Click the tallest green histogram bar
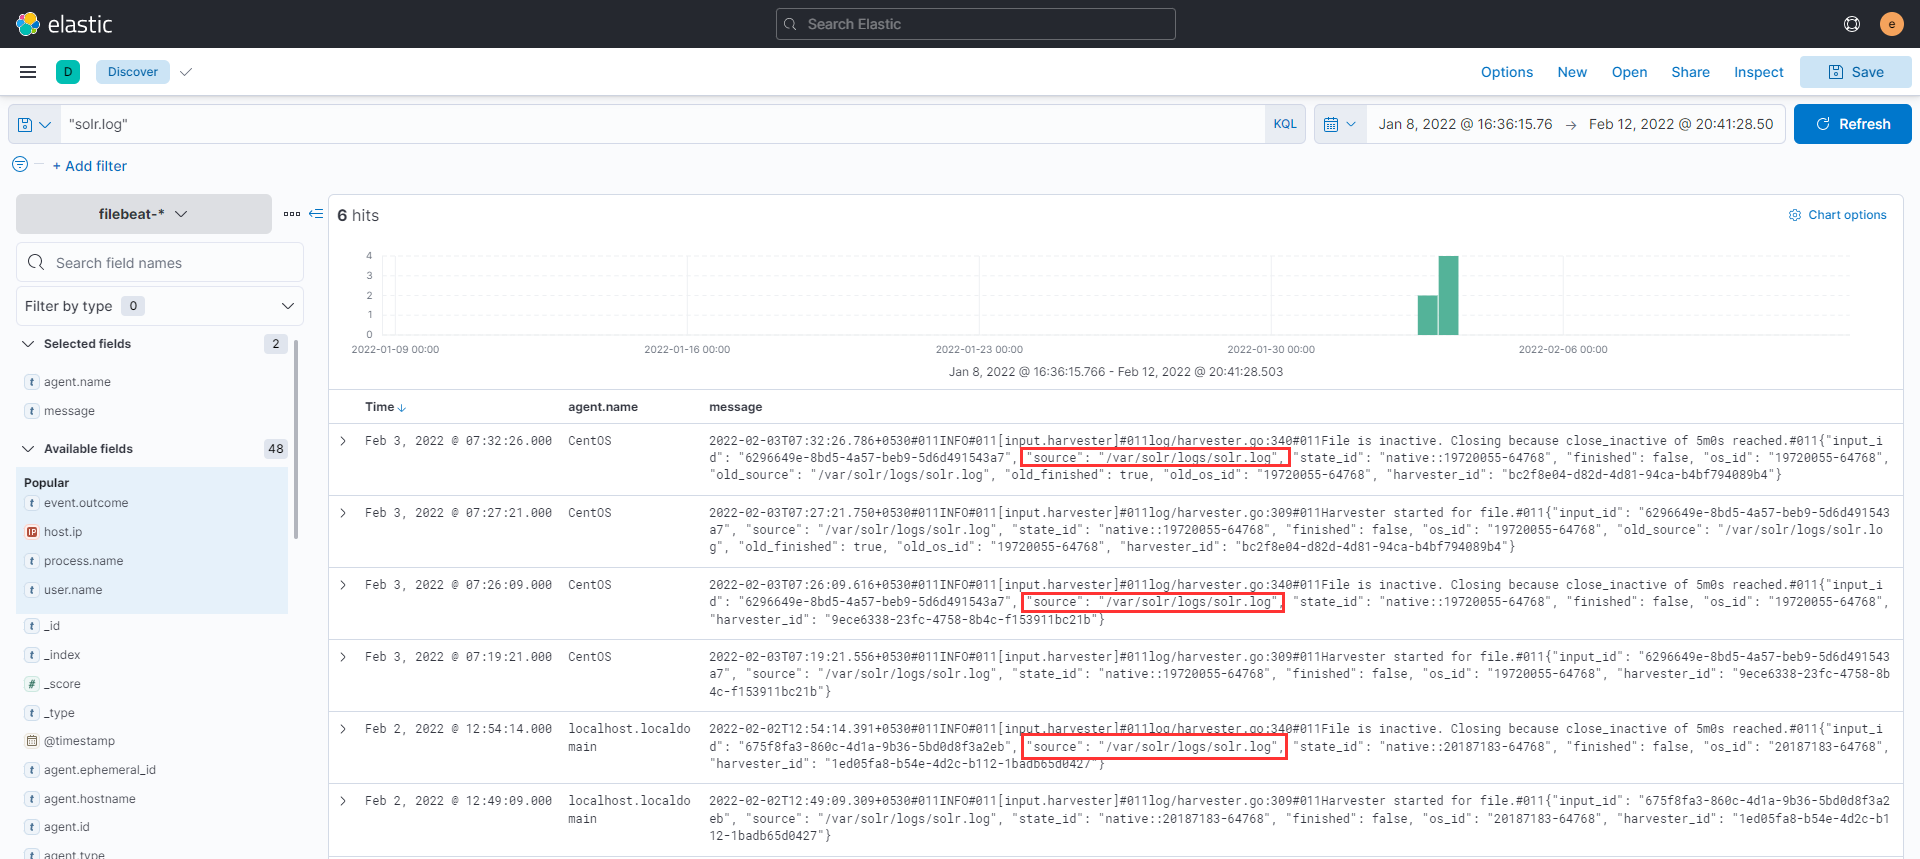1920x859 pixels. pos(1448,295)
